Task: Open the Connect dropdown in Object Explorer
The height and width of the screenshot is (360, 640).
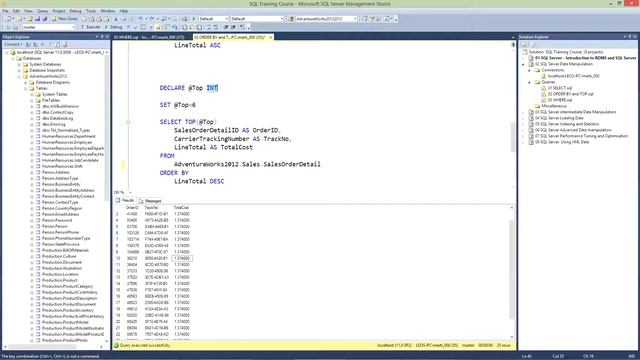Action: (x=13, y=44)
